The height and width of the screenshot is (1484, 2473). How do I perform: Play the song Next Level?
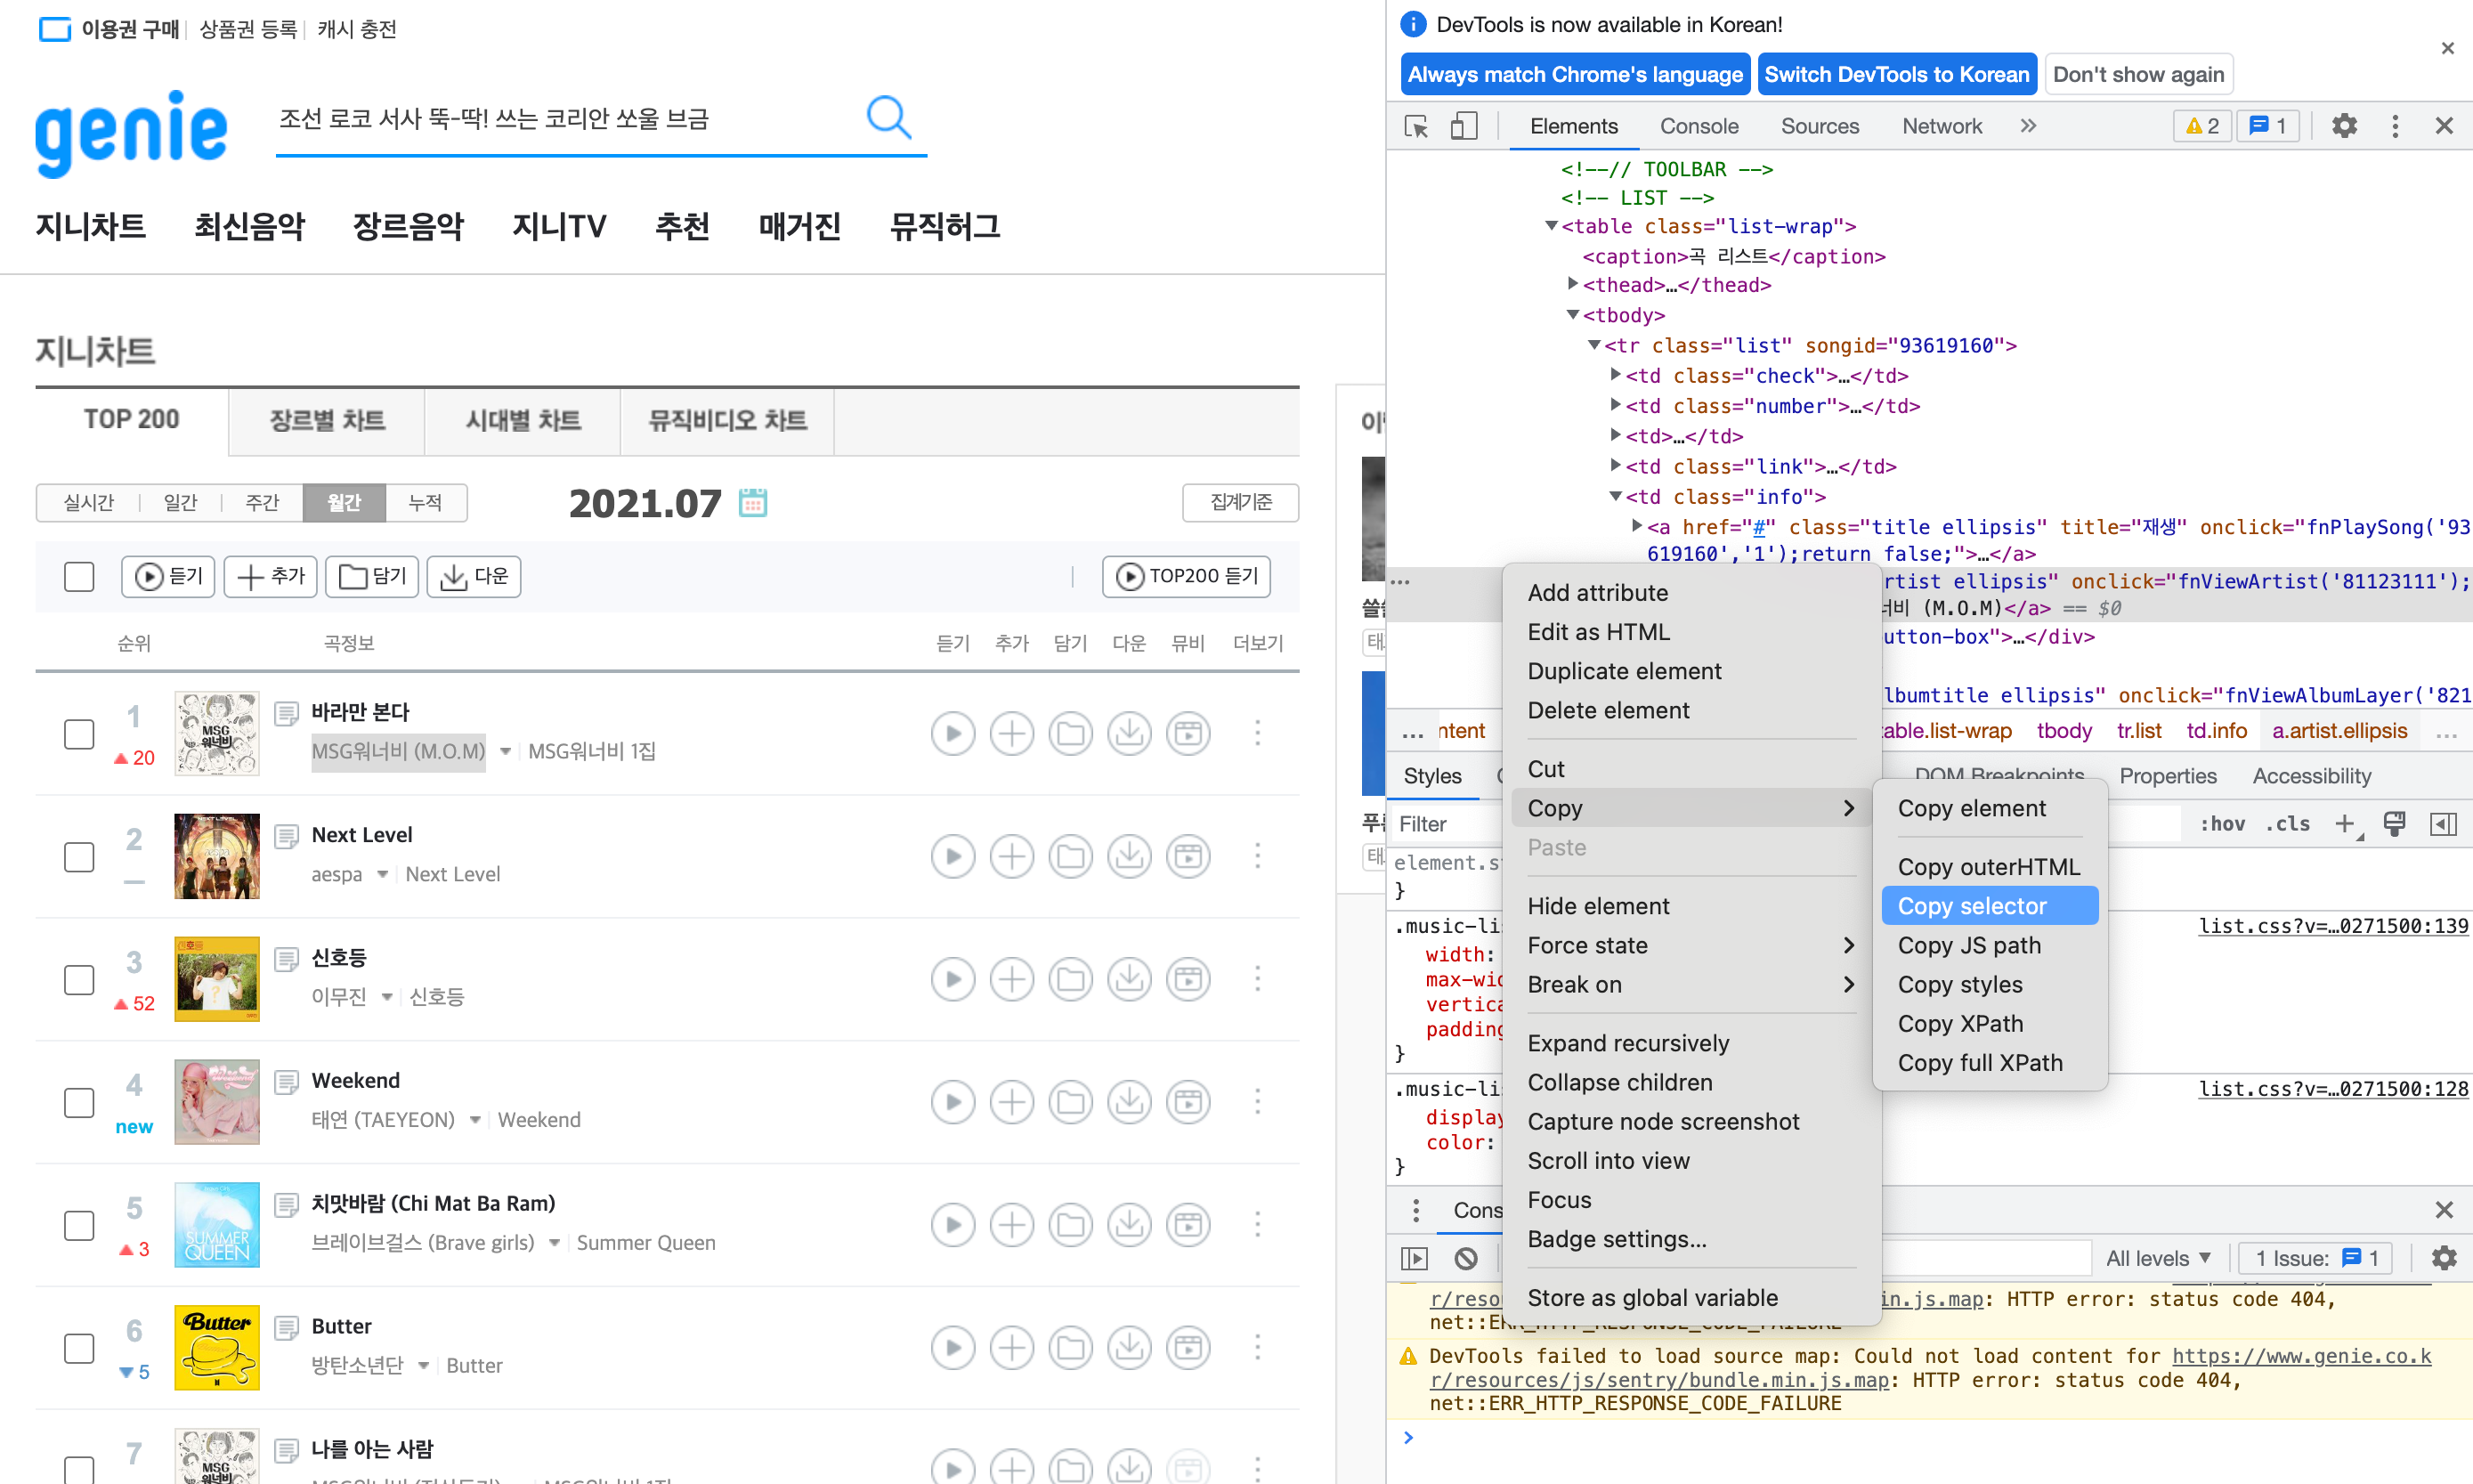[952, 856]
